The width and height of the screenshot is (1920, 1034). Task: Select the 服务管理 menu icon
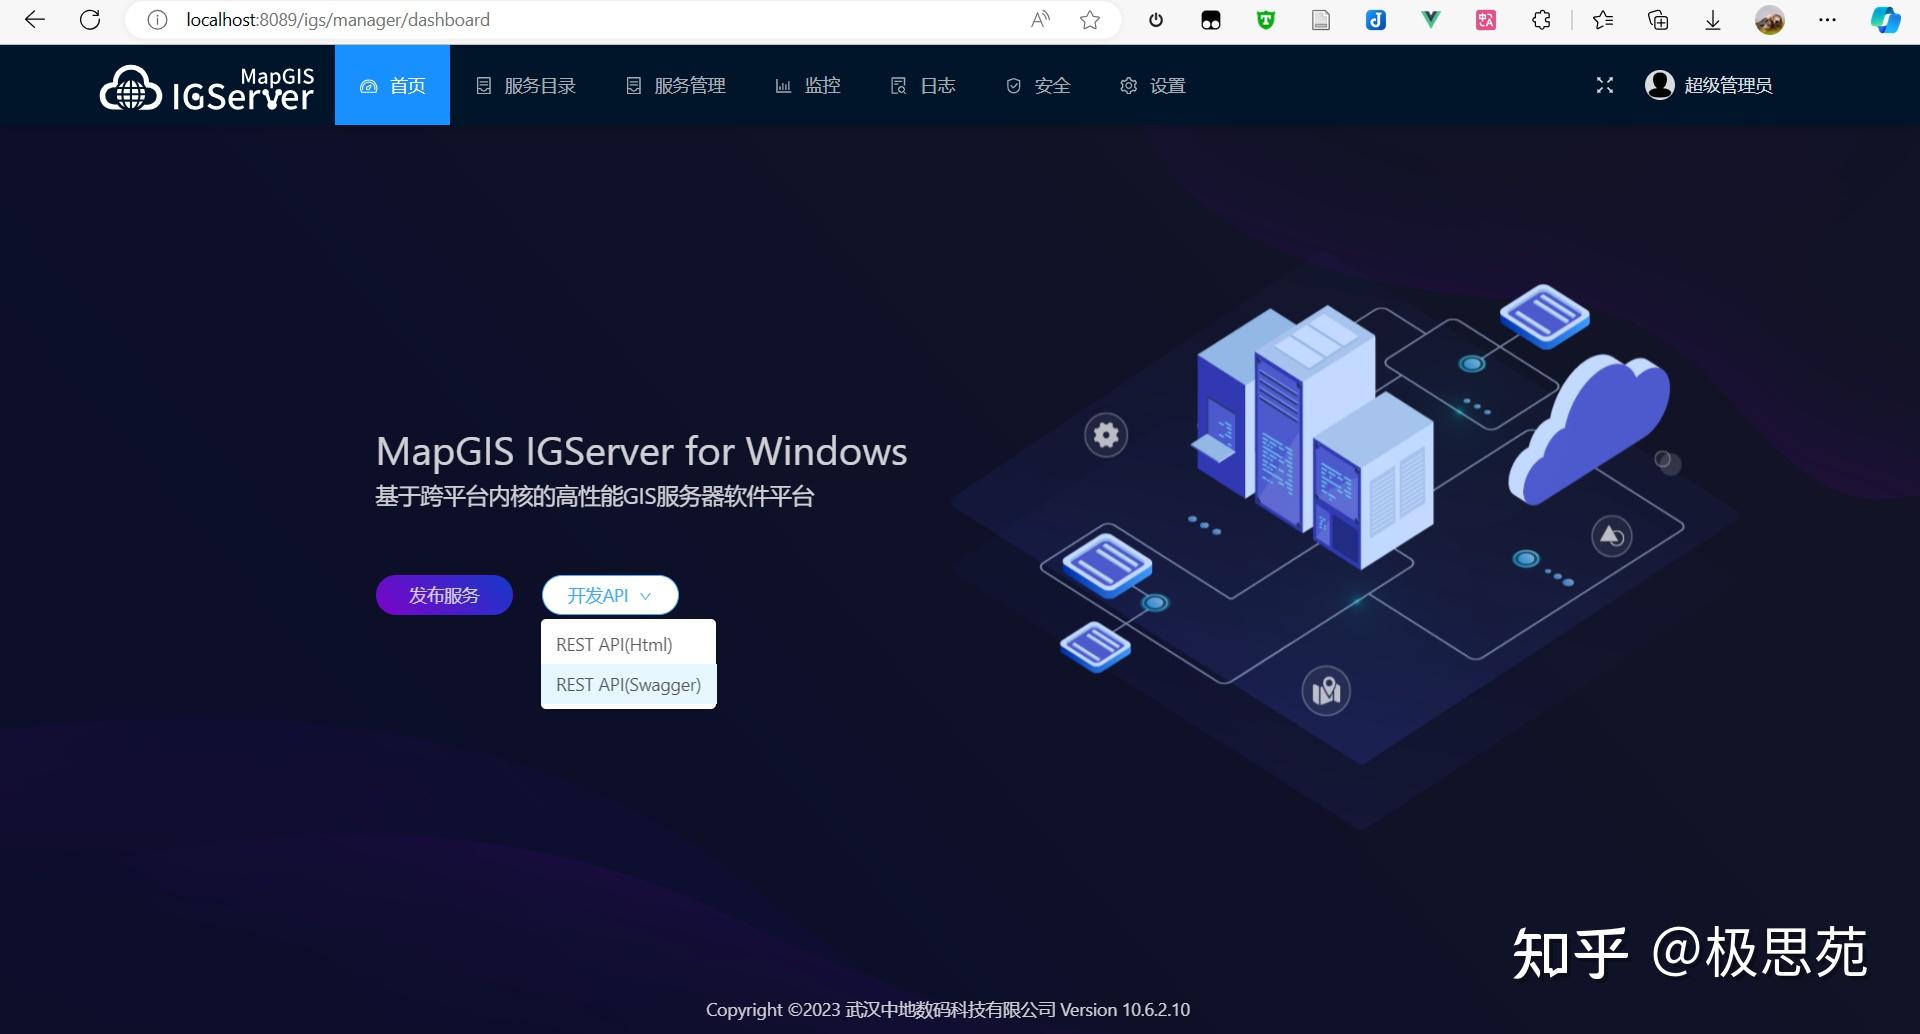[634, 85]
